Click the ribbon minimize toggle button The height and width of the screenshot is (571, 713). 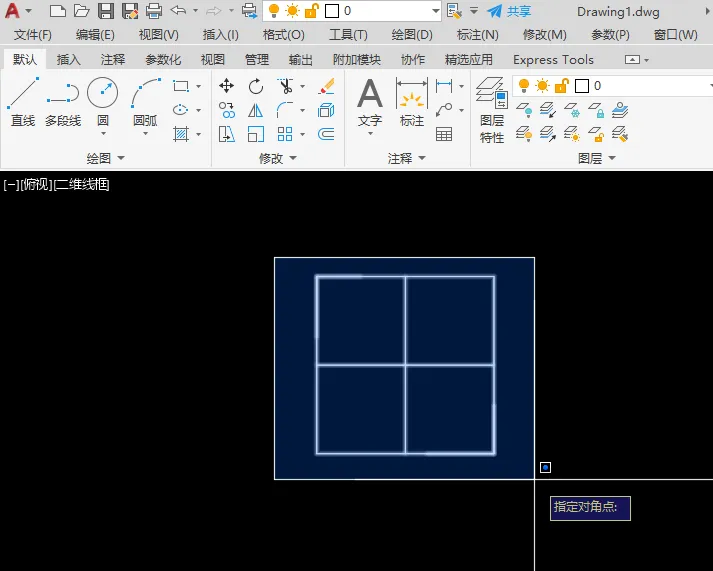point(632,60)
